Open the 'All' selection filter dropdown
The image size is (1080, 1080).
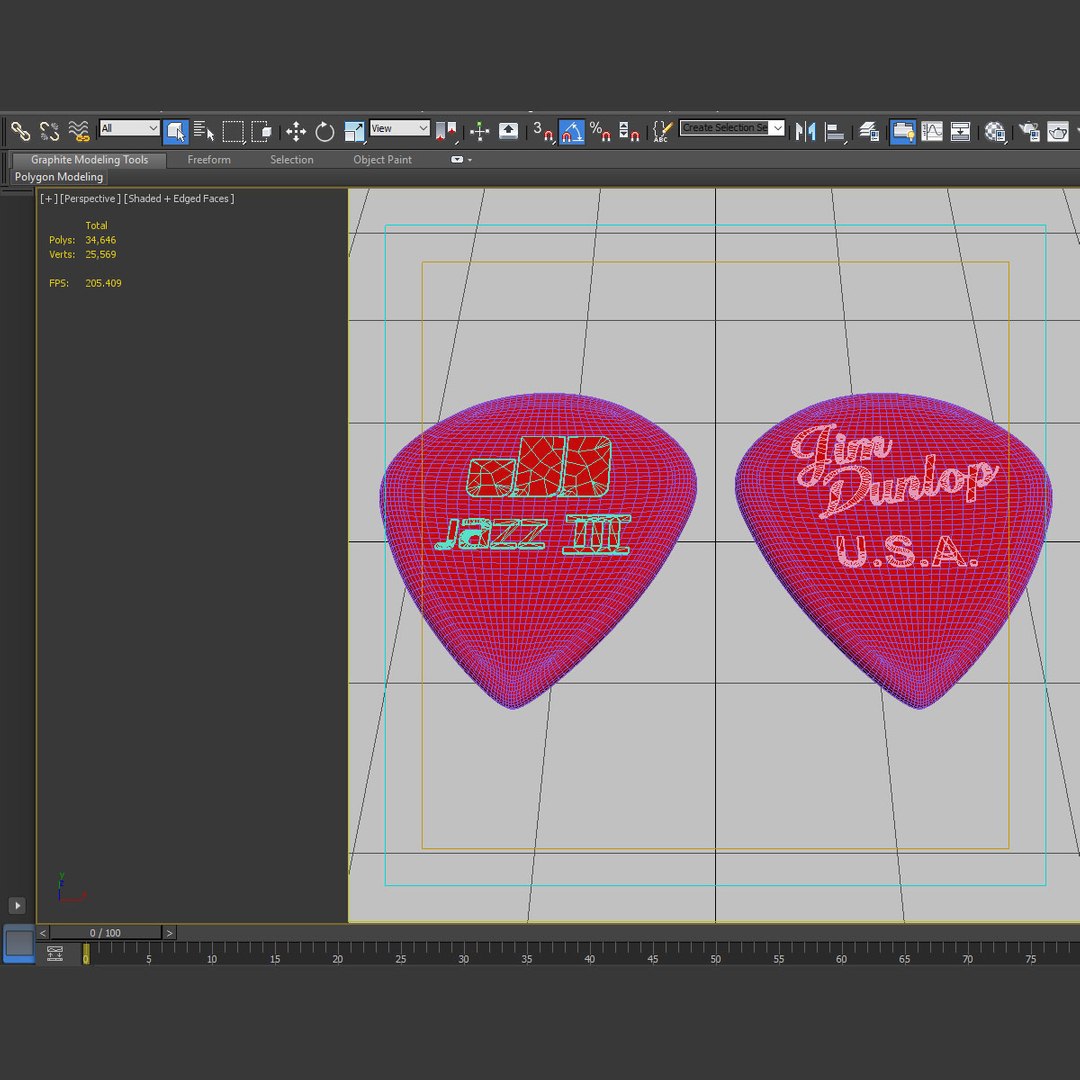coord(129,128)
